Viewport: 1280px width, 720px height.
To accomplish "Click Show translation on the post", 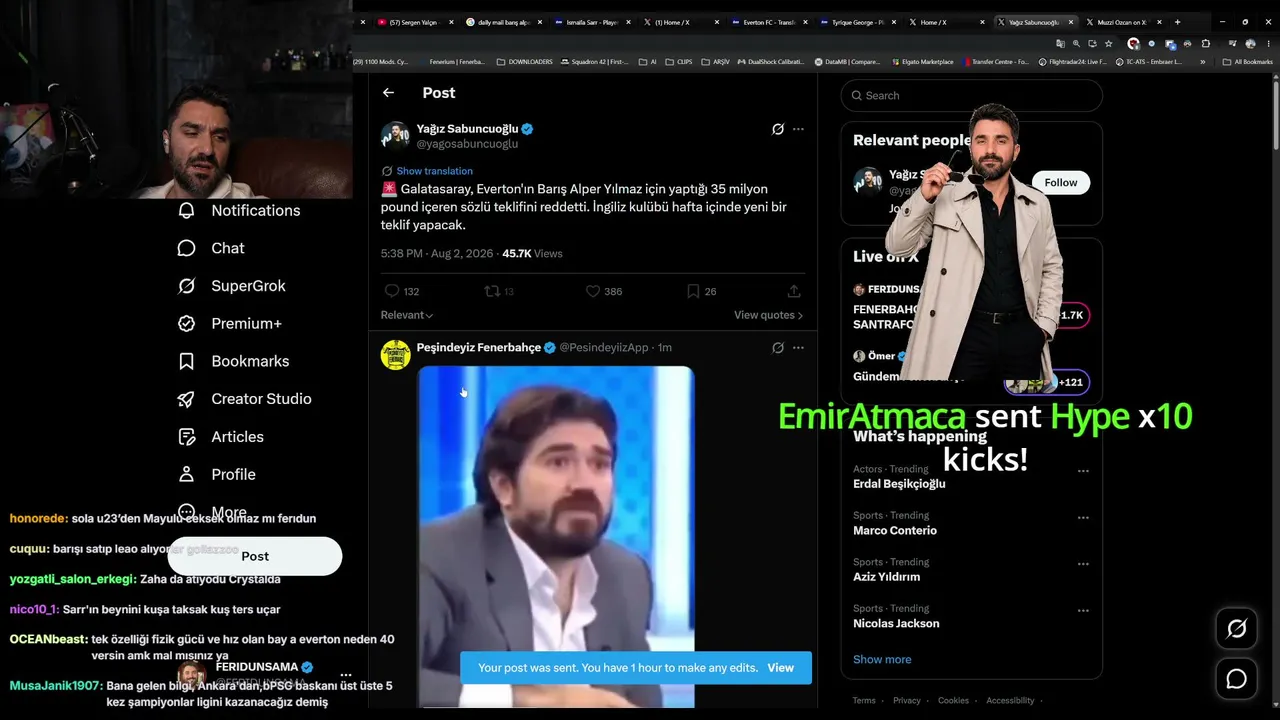I will tap(434, 171).
